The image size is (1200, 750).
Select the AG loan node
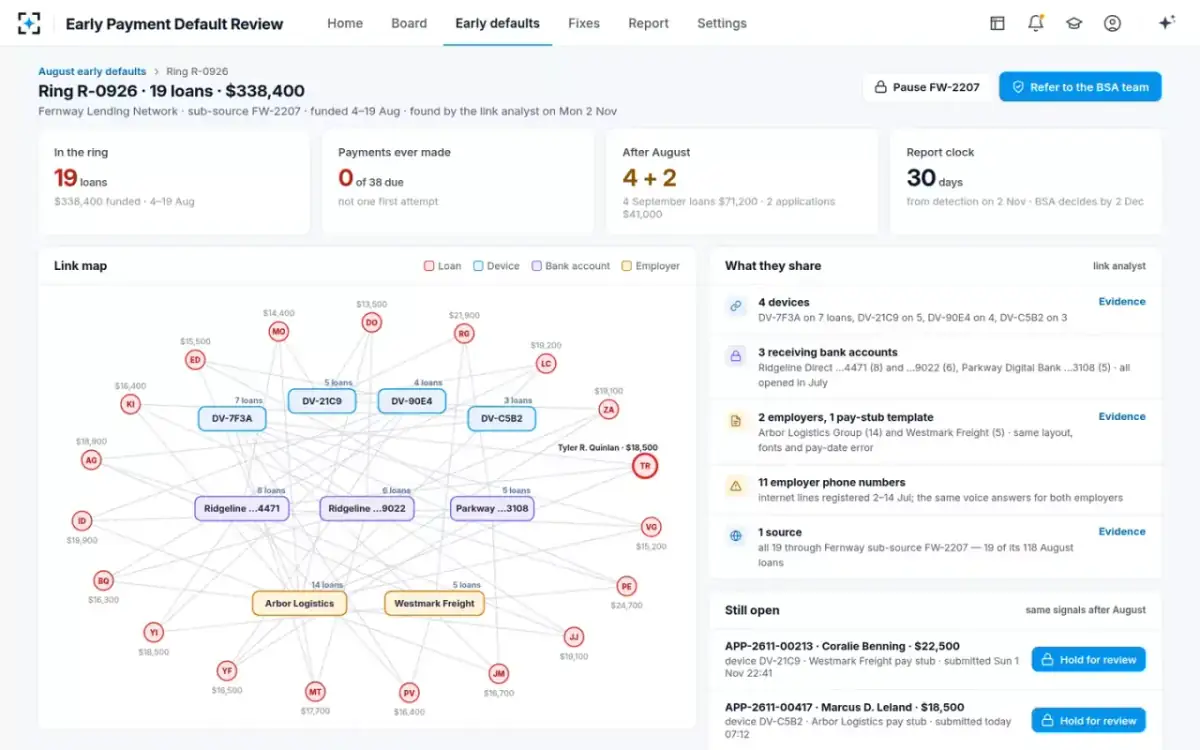(x=91, y=460)
